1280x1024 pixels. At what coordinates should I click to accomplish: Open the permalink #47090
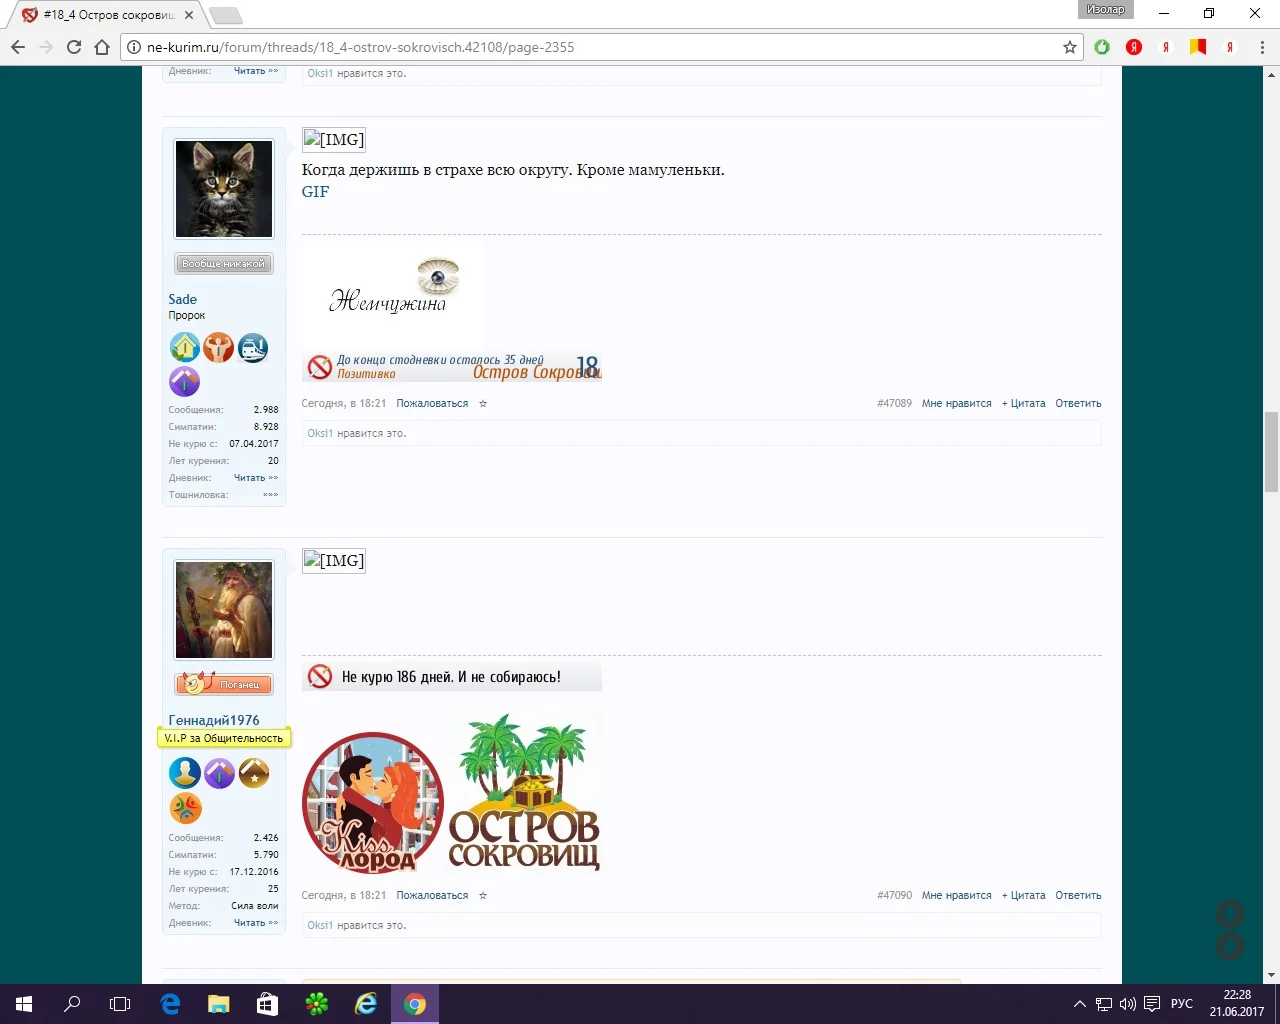894,896
